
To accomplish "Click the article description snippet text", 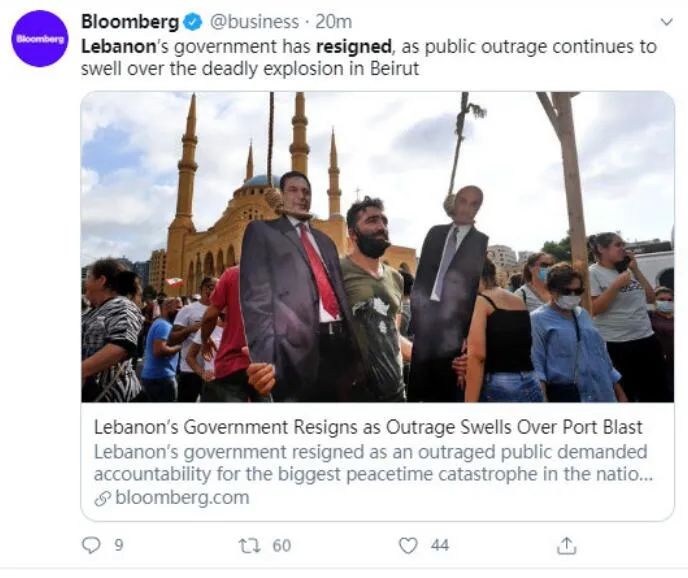I will click(x=373, y=463).
